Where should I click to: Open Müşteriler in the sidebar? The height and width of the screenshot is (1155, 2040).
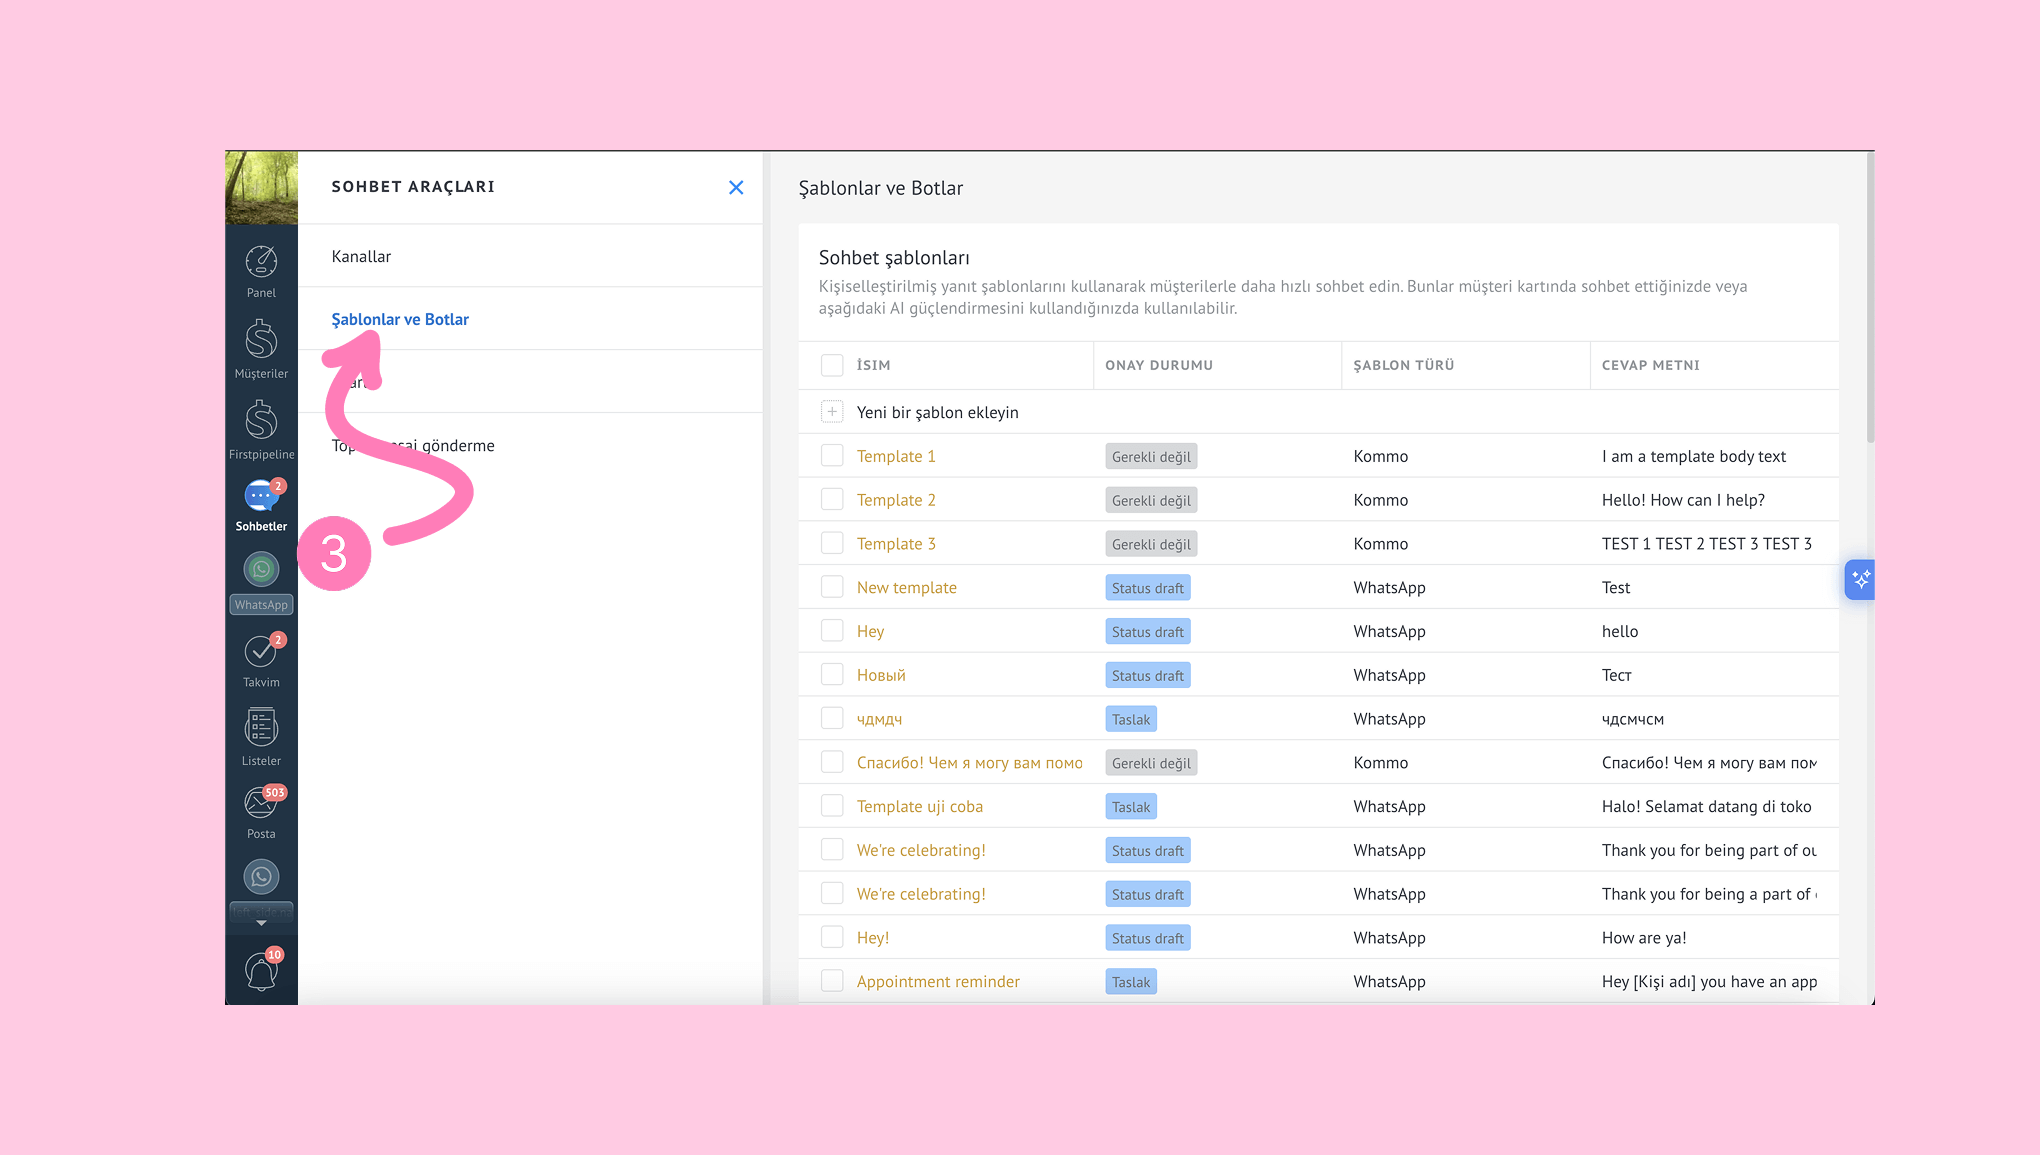click(261, 341)
